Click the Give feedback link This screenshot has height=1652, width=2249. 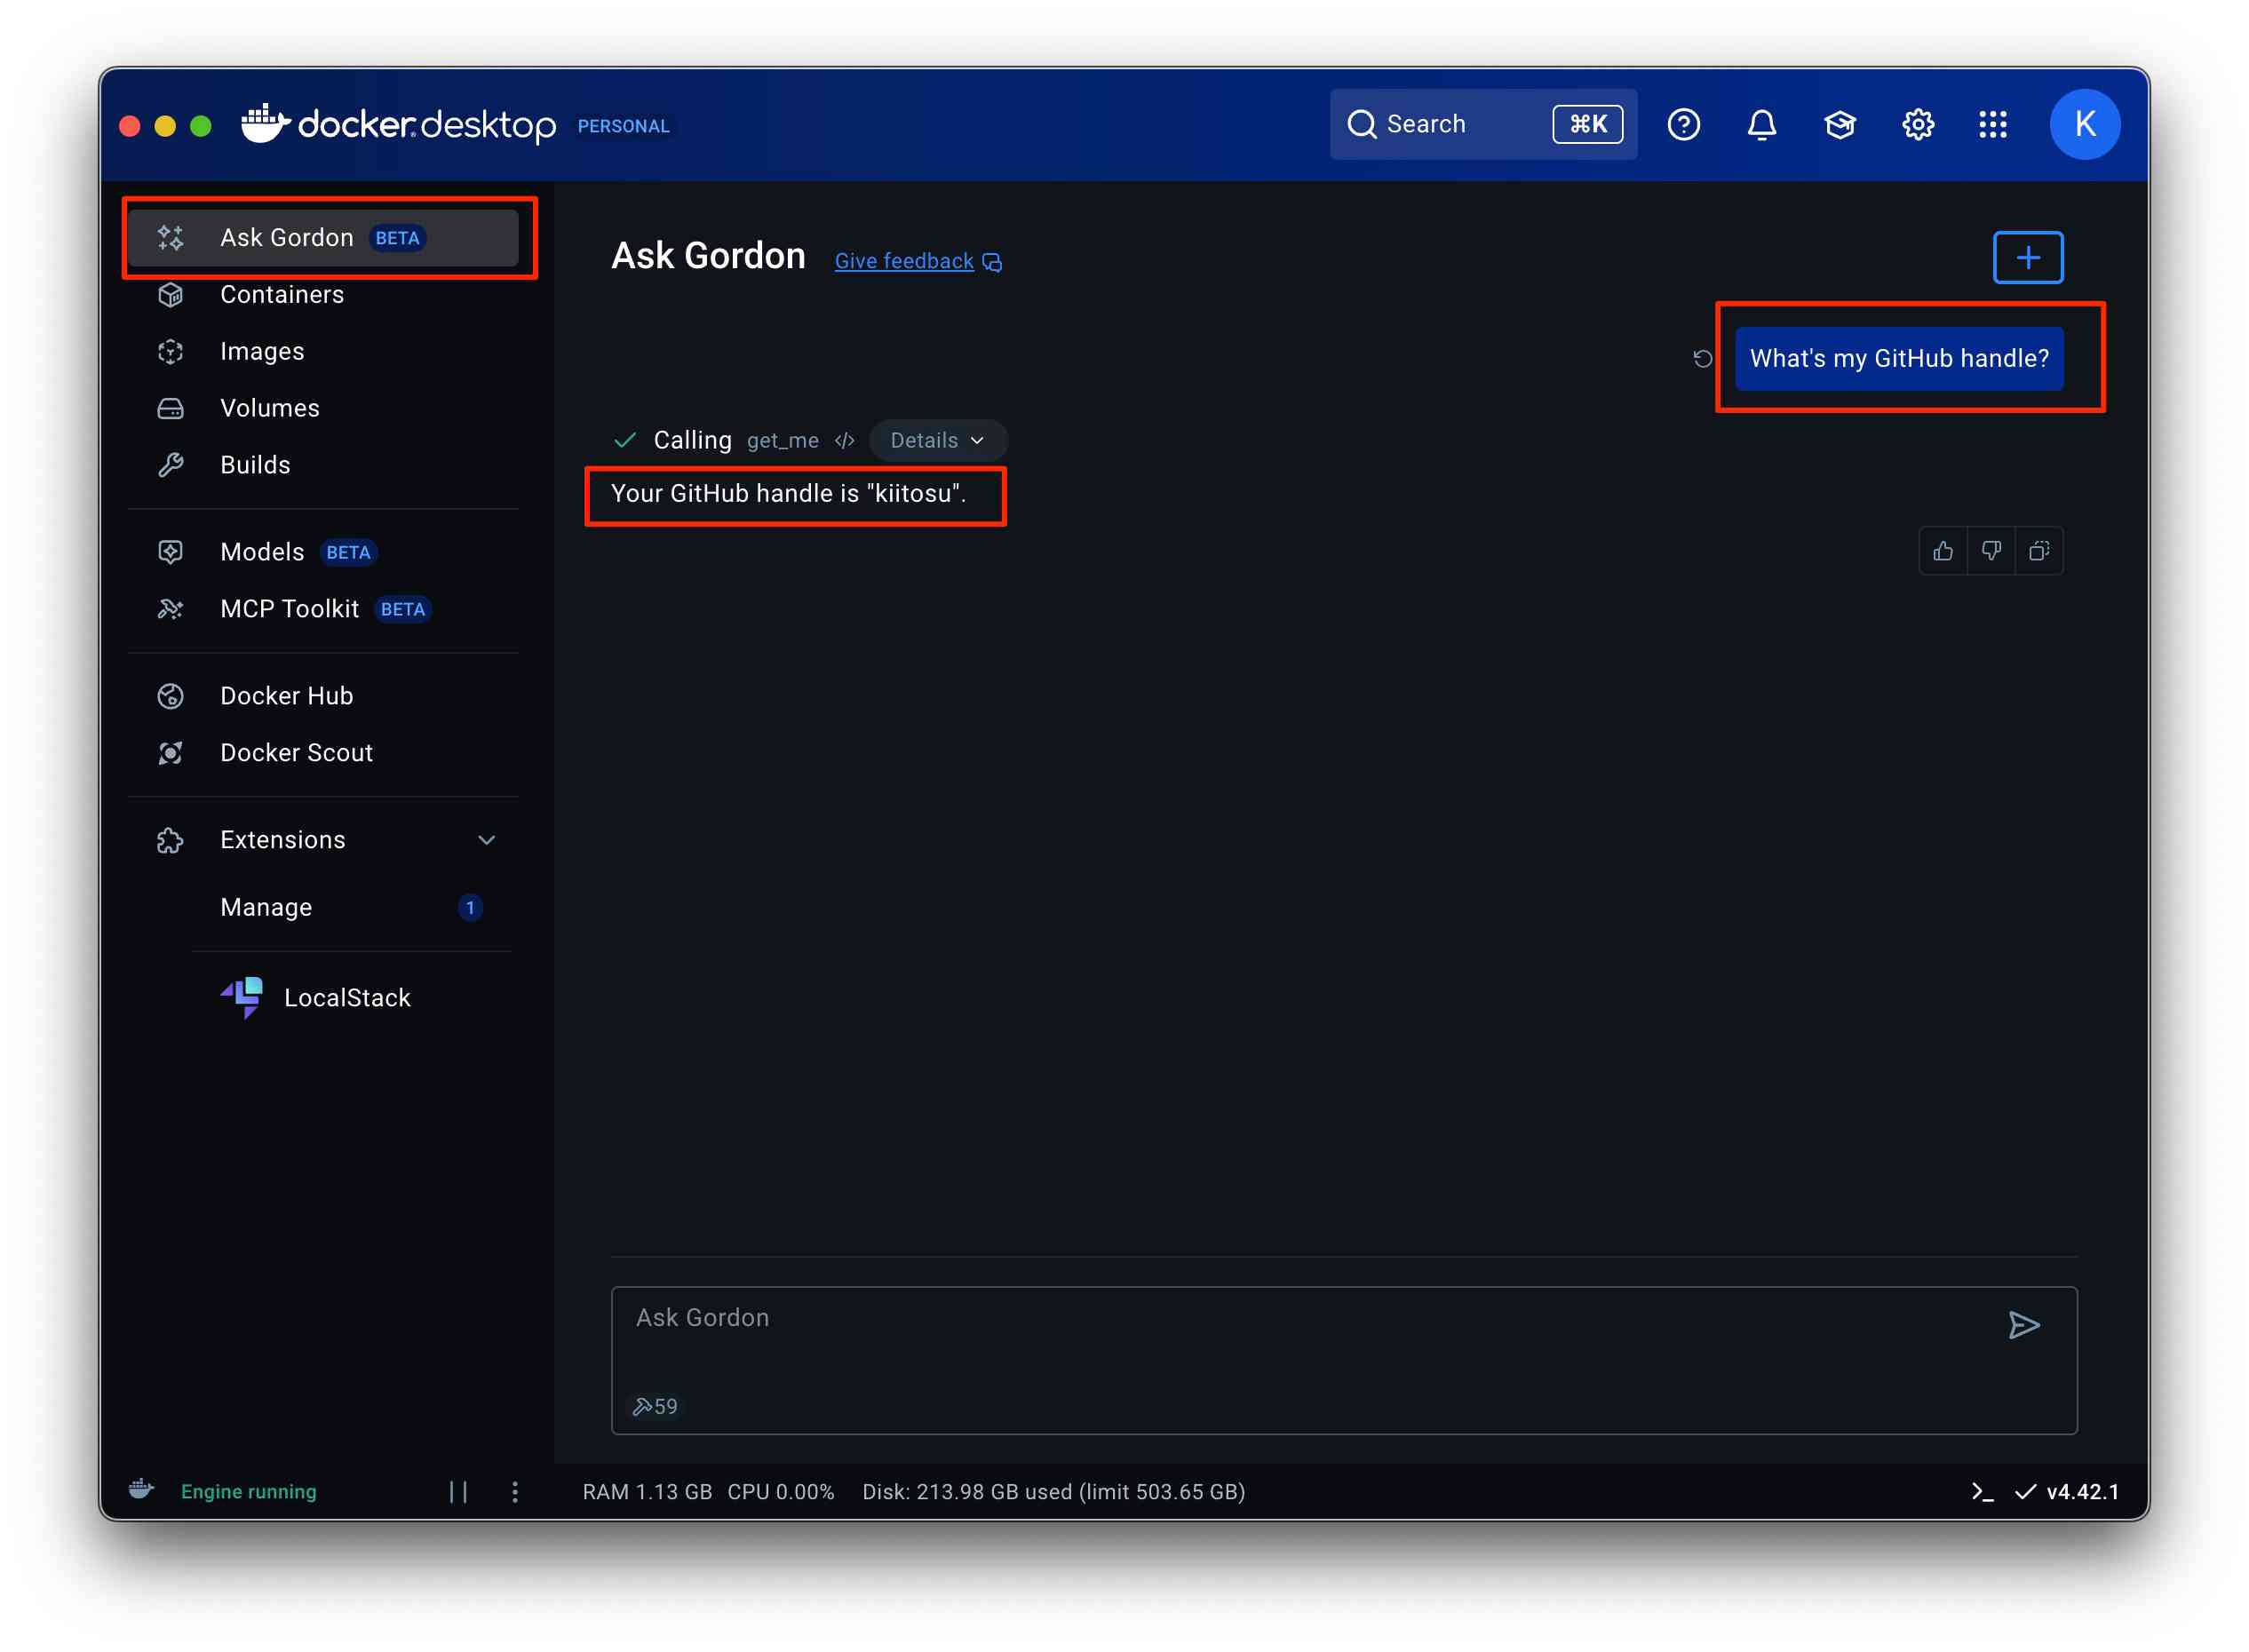[x=904, y=261]
